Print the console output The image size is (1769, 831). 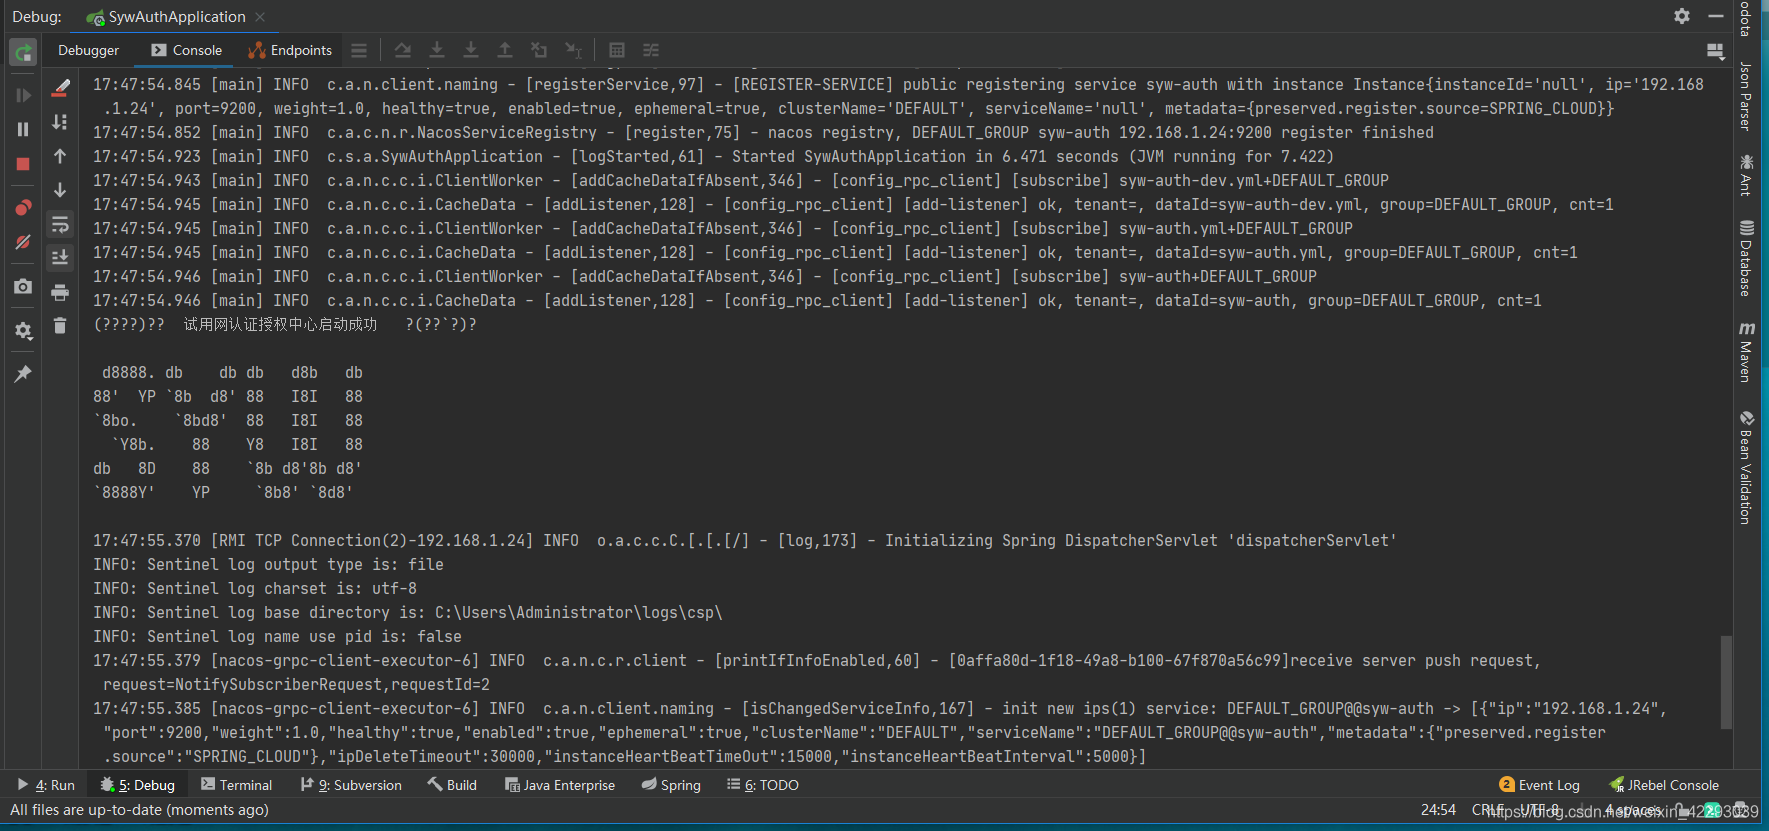click(x=60, y=292)
